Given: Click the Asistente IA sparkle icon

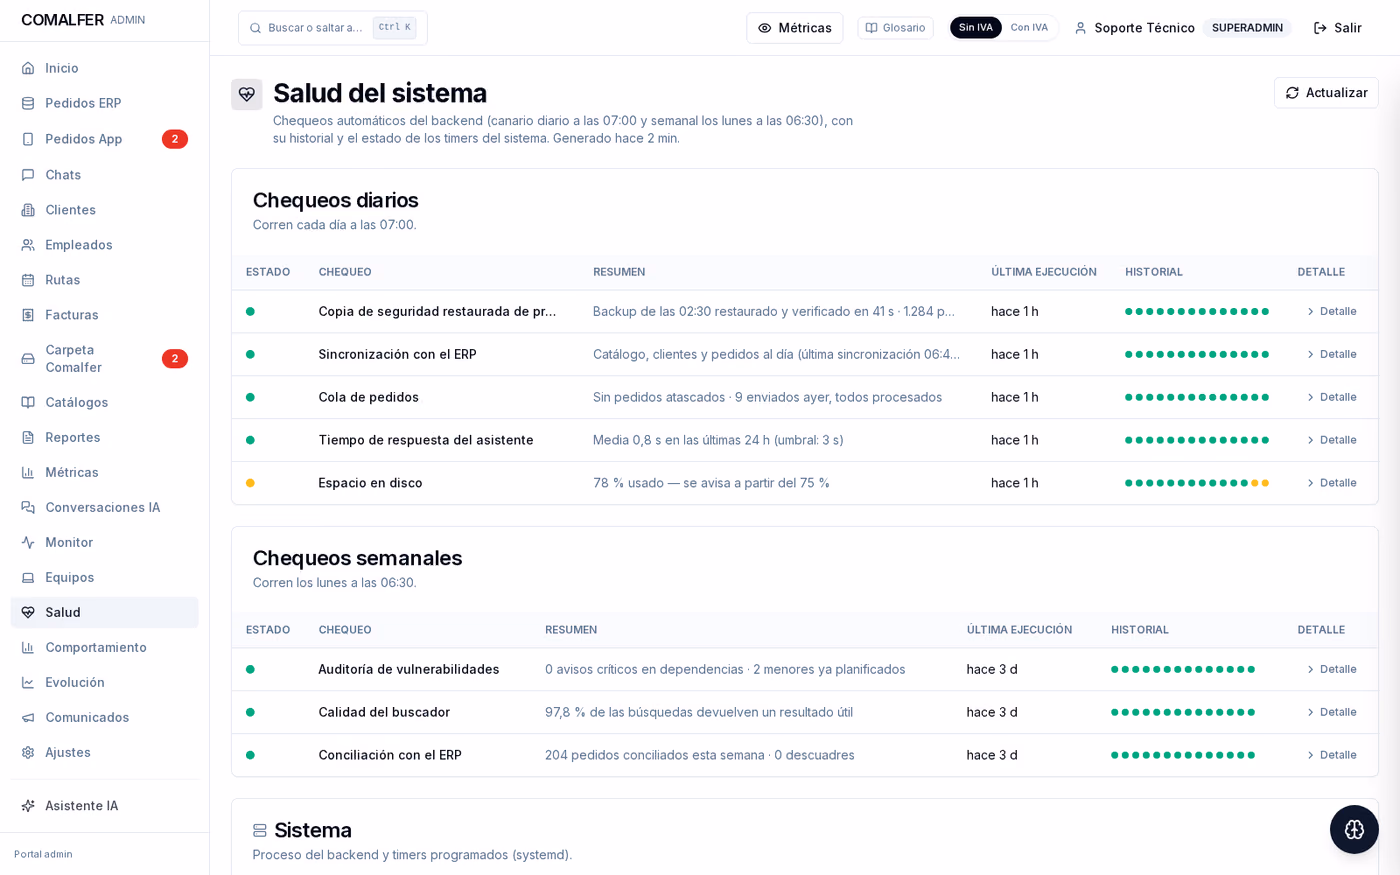Looking at the screenshot, I should click(28, 806).
